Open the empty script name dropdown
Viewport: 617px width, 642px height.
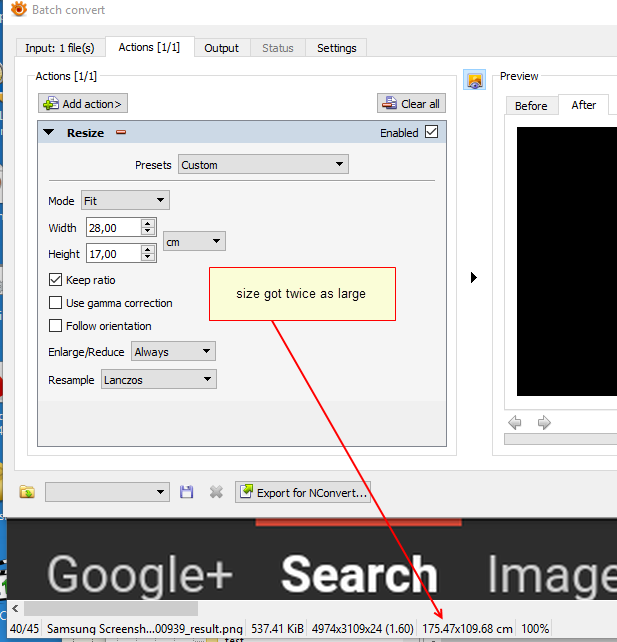click(x=107, y=492)
